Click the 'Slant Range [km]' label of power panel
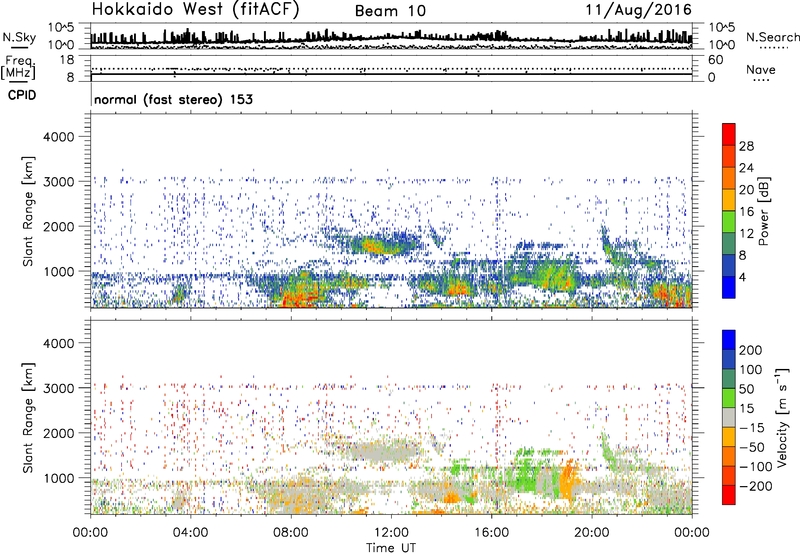Viewport: 800px width, 554px height. coord(28,211)
